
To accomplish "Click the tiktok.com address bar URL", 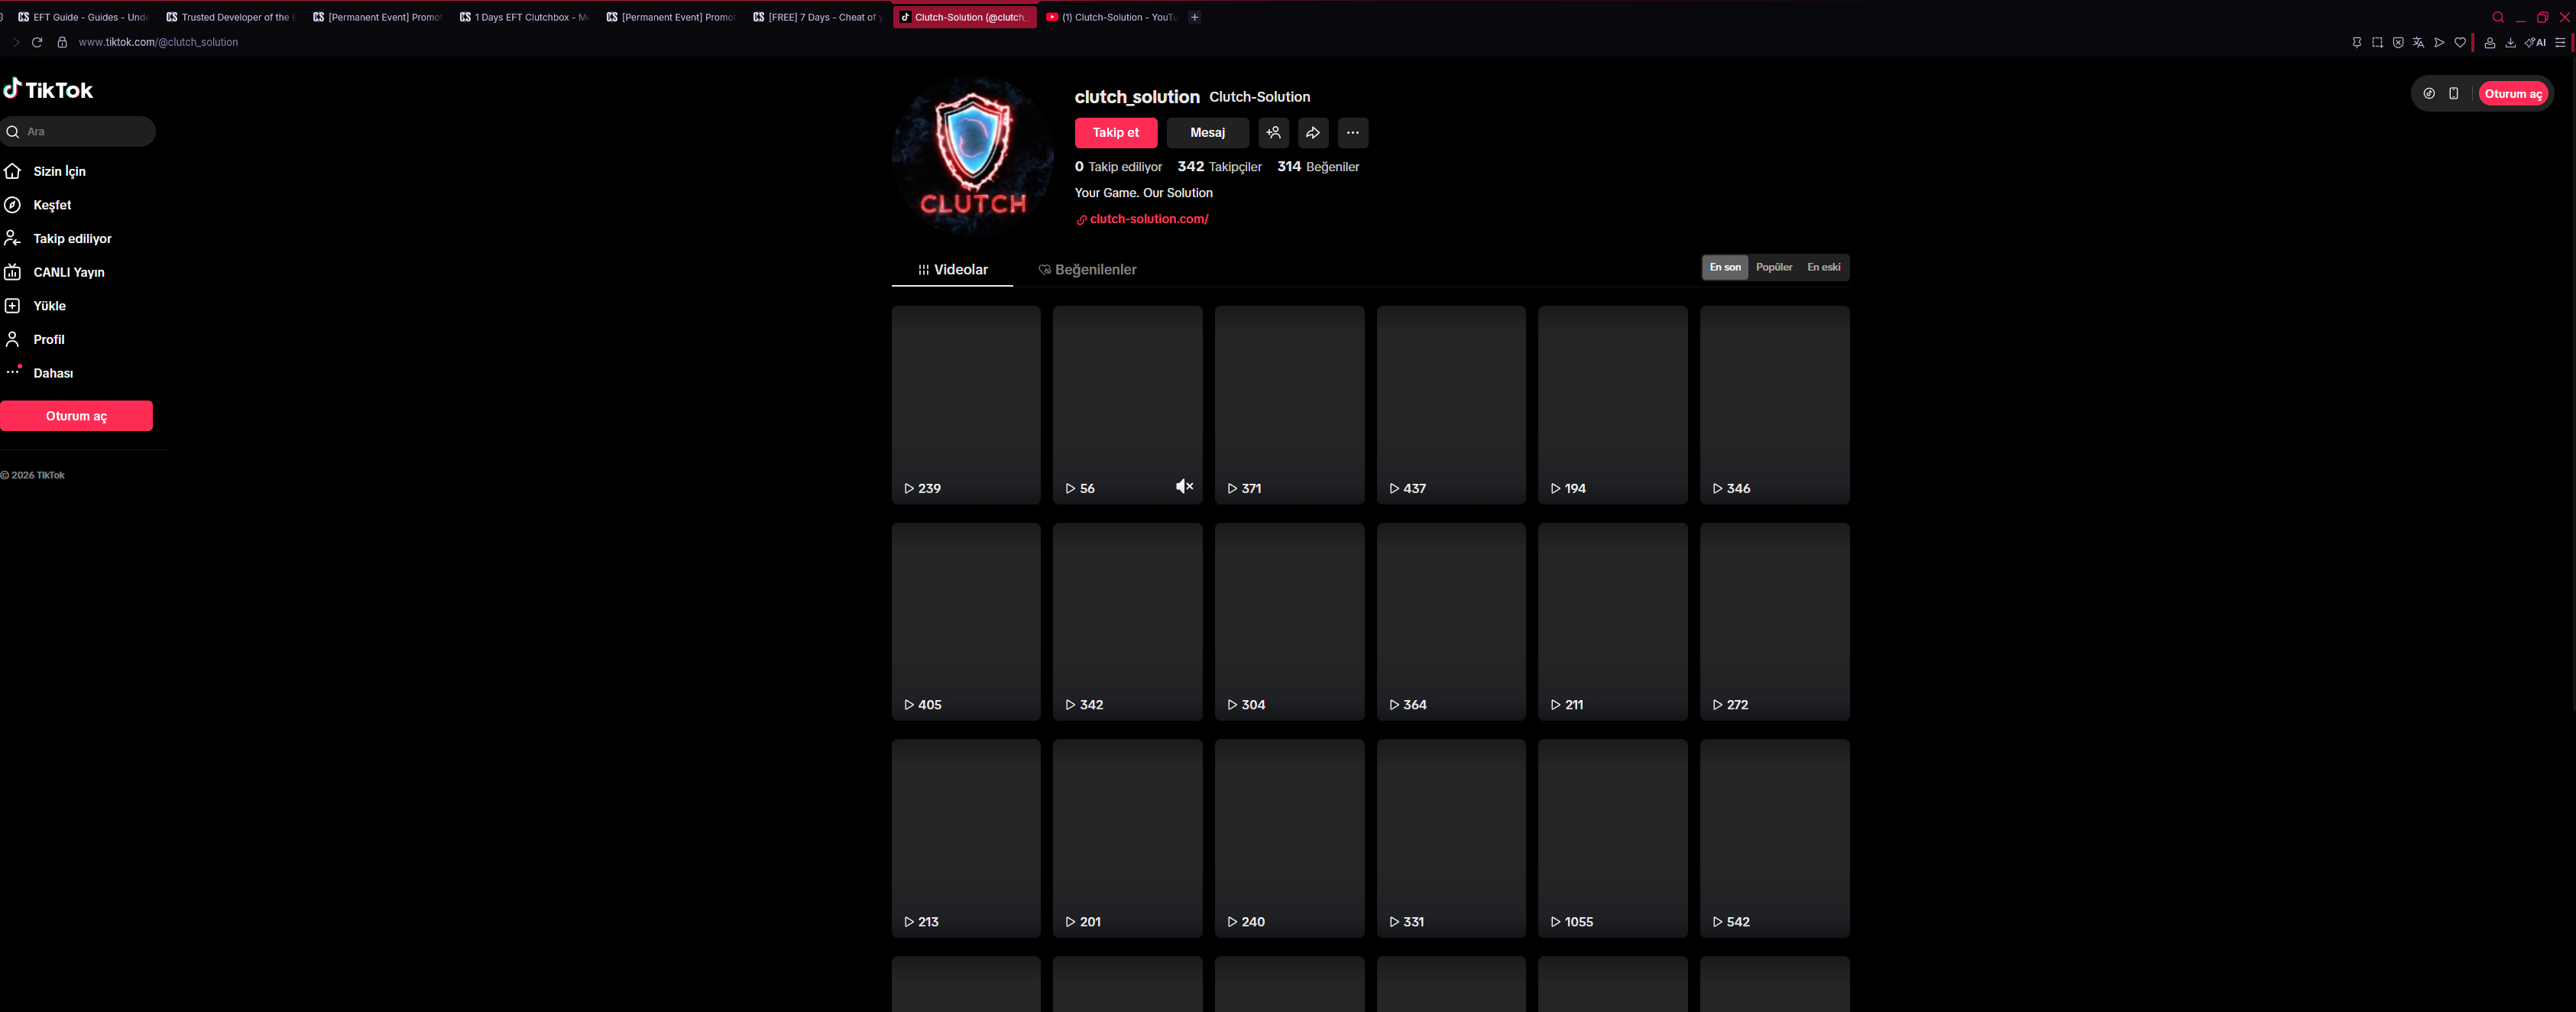I will (158, 42).
